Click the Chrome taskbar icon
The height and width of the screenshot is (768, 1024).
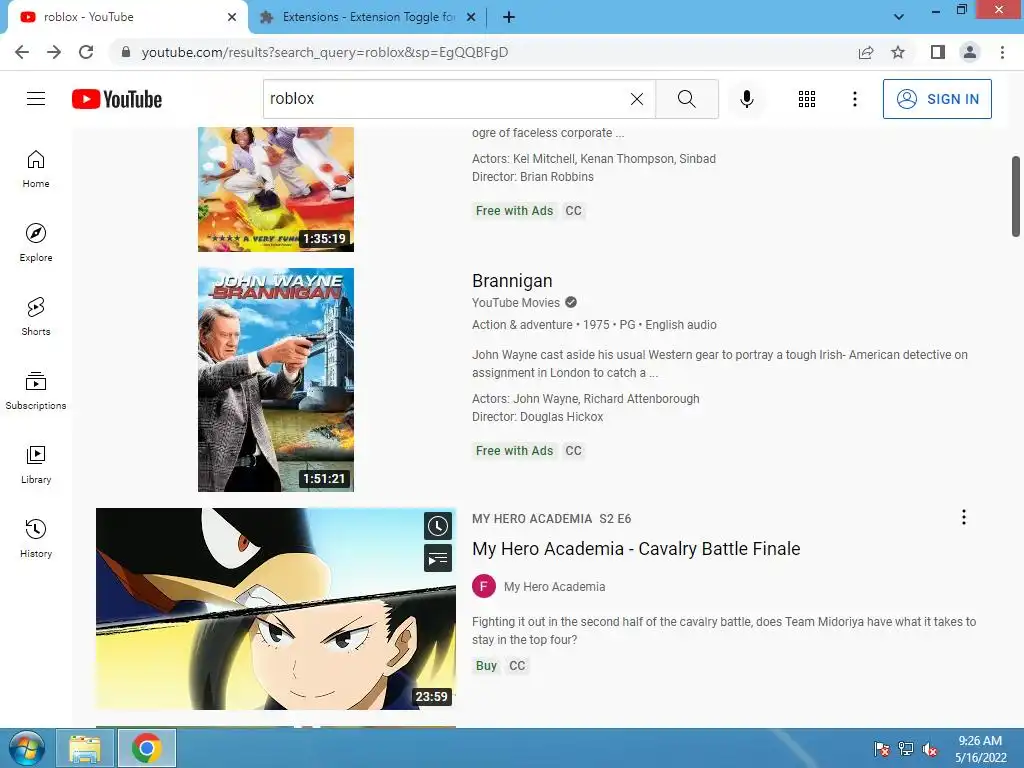[x=146, y=748]
